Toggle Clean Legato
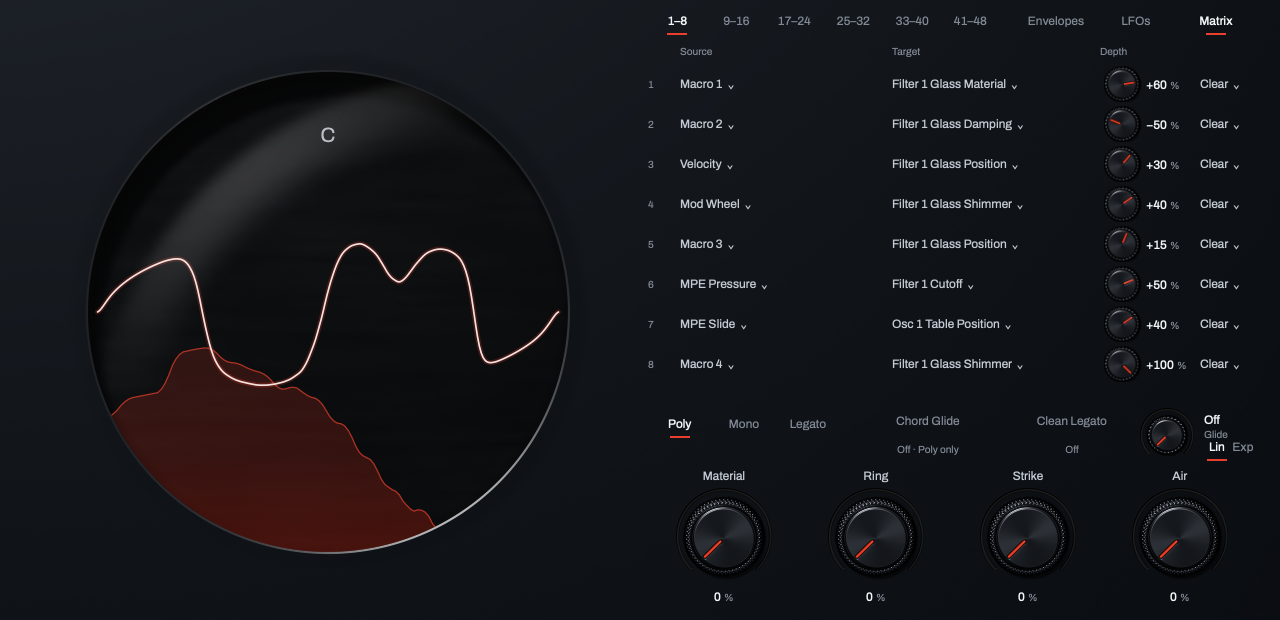 click(x=1072, y=422)
